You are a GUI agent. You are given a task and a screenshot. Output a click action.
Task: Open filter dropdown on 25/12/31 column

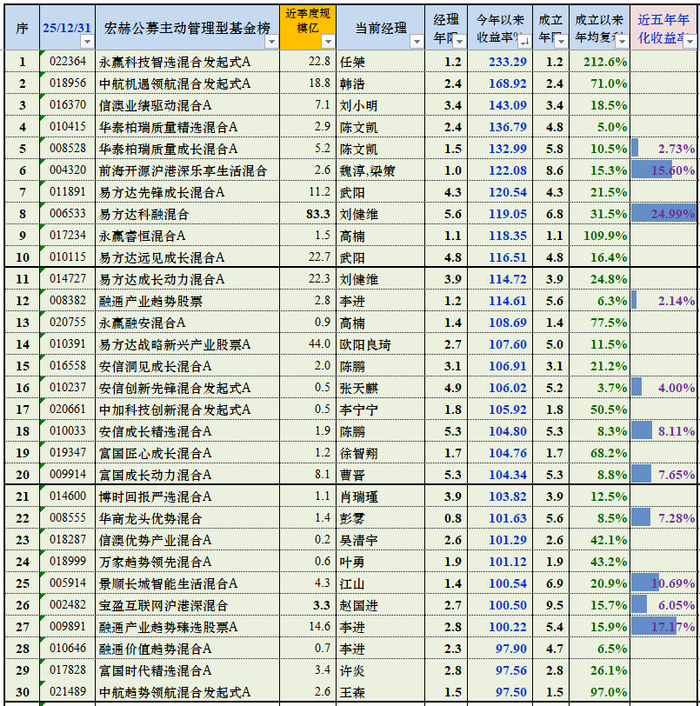click(87, 42)
